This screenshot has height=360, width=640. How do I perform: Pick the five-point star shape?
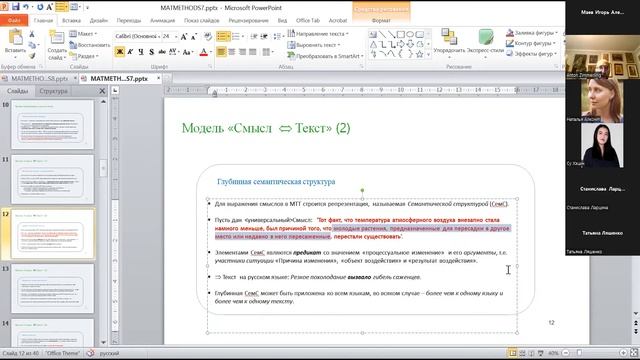[419, 54]
